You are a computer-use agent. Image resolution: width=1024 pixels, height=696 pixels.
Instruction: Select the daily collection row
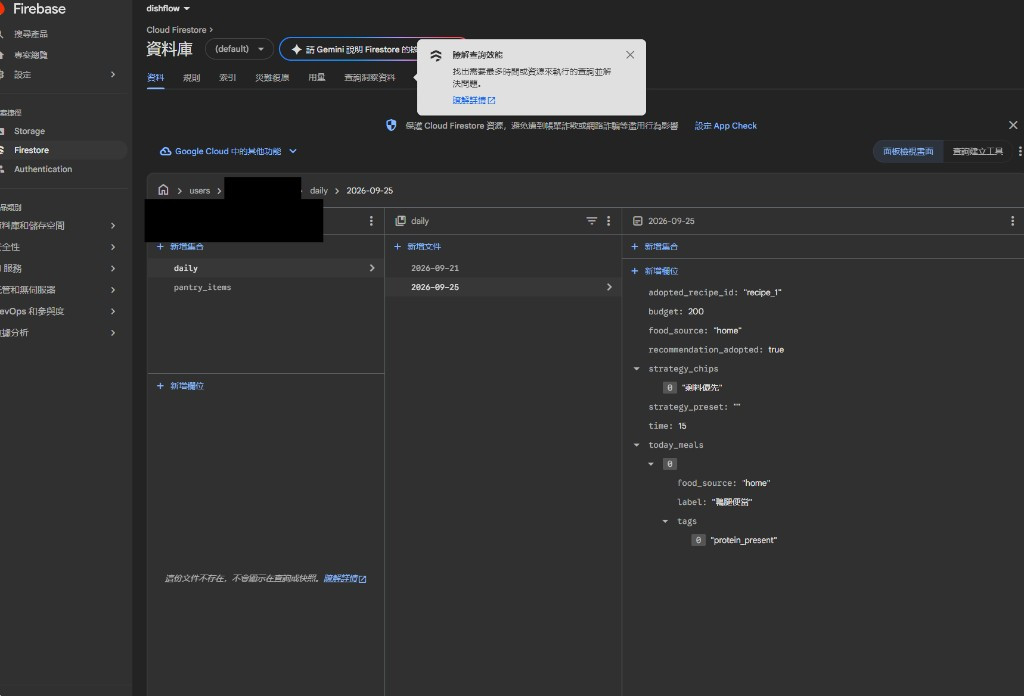[266, 268]
